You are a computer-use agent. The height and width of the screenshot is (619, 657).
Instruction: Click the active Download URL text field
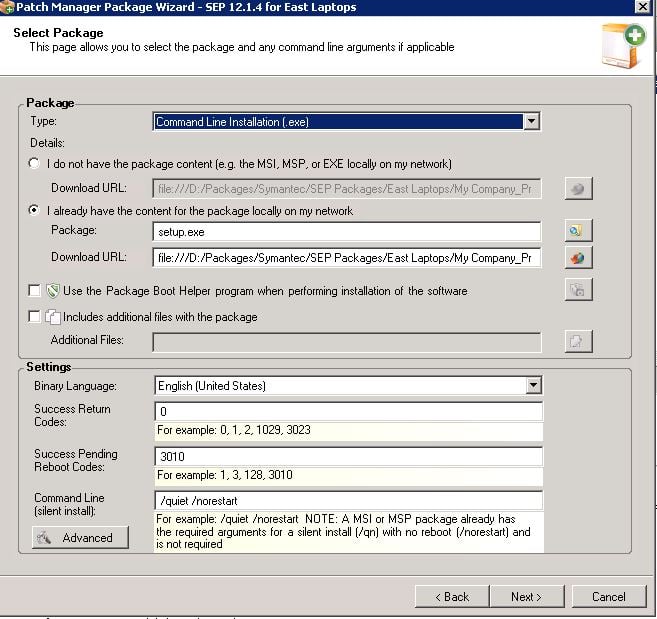pyautogui.click(x=347, y=258)
